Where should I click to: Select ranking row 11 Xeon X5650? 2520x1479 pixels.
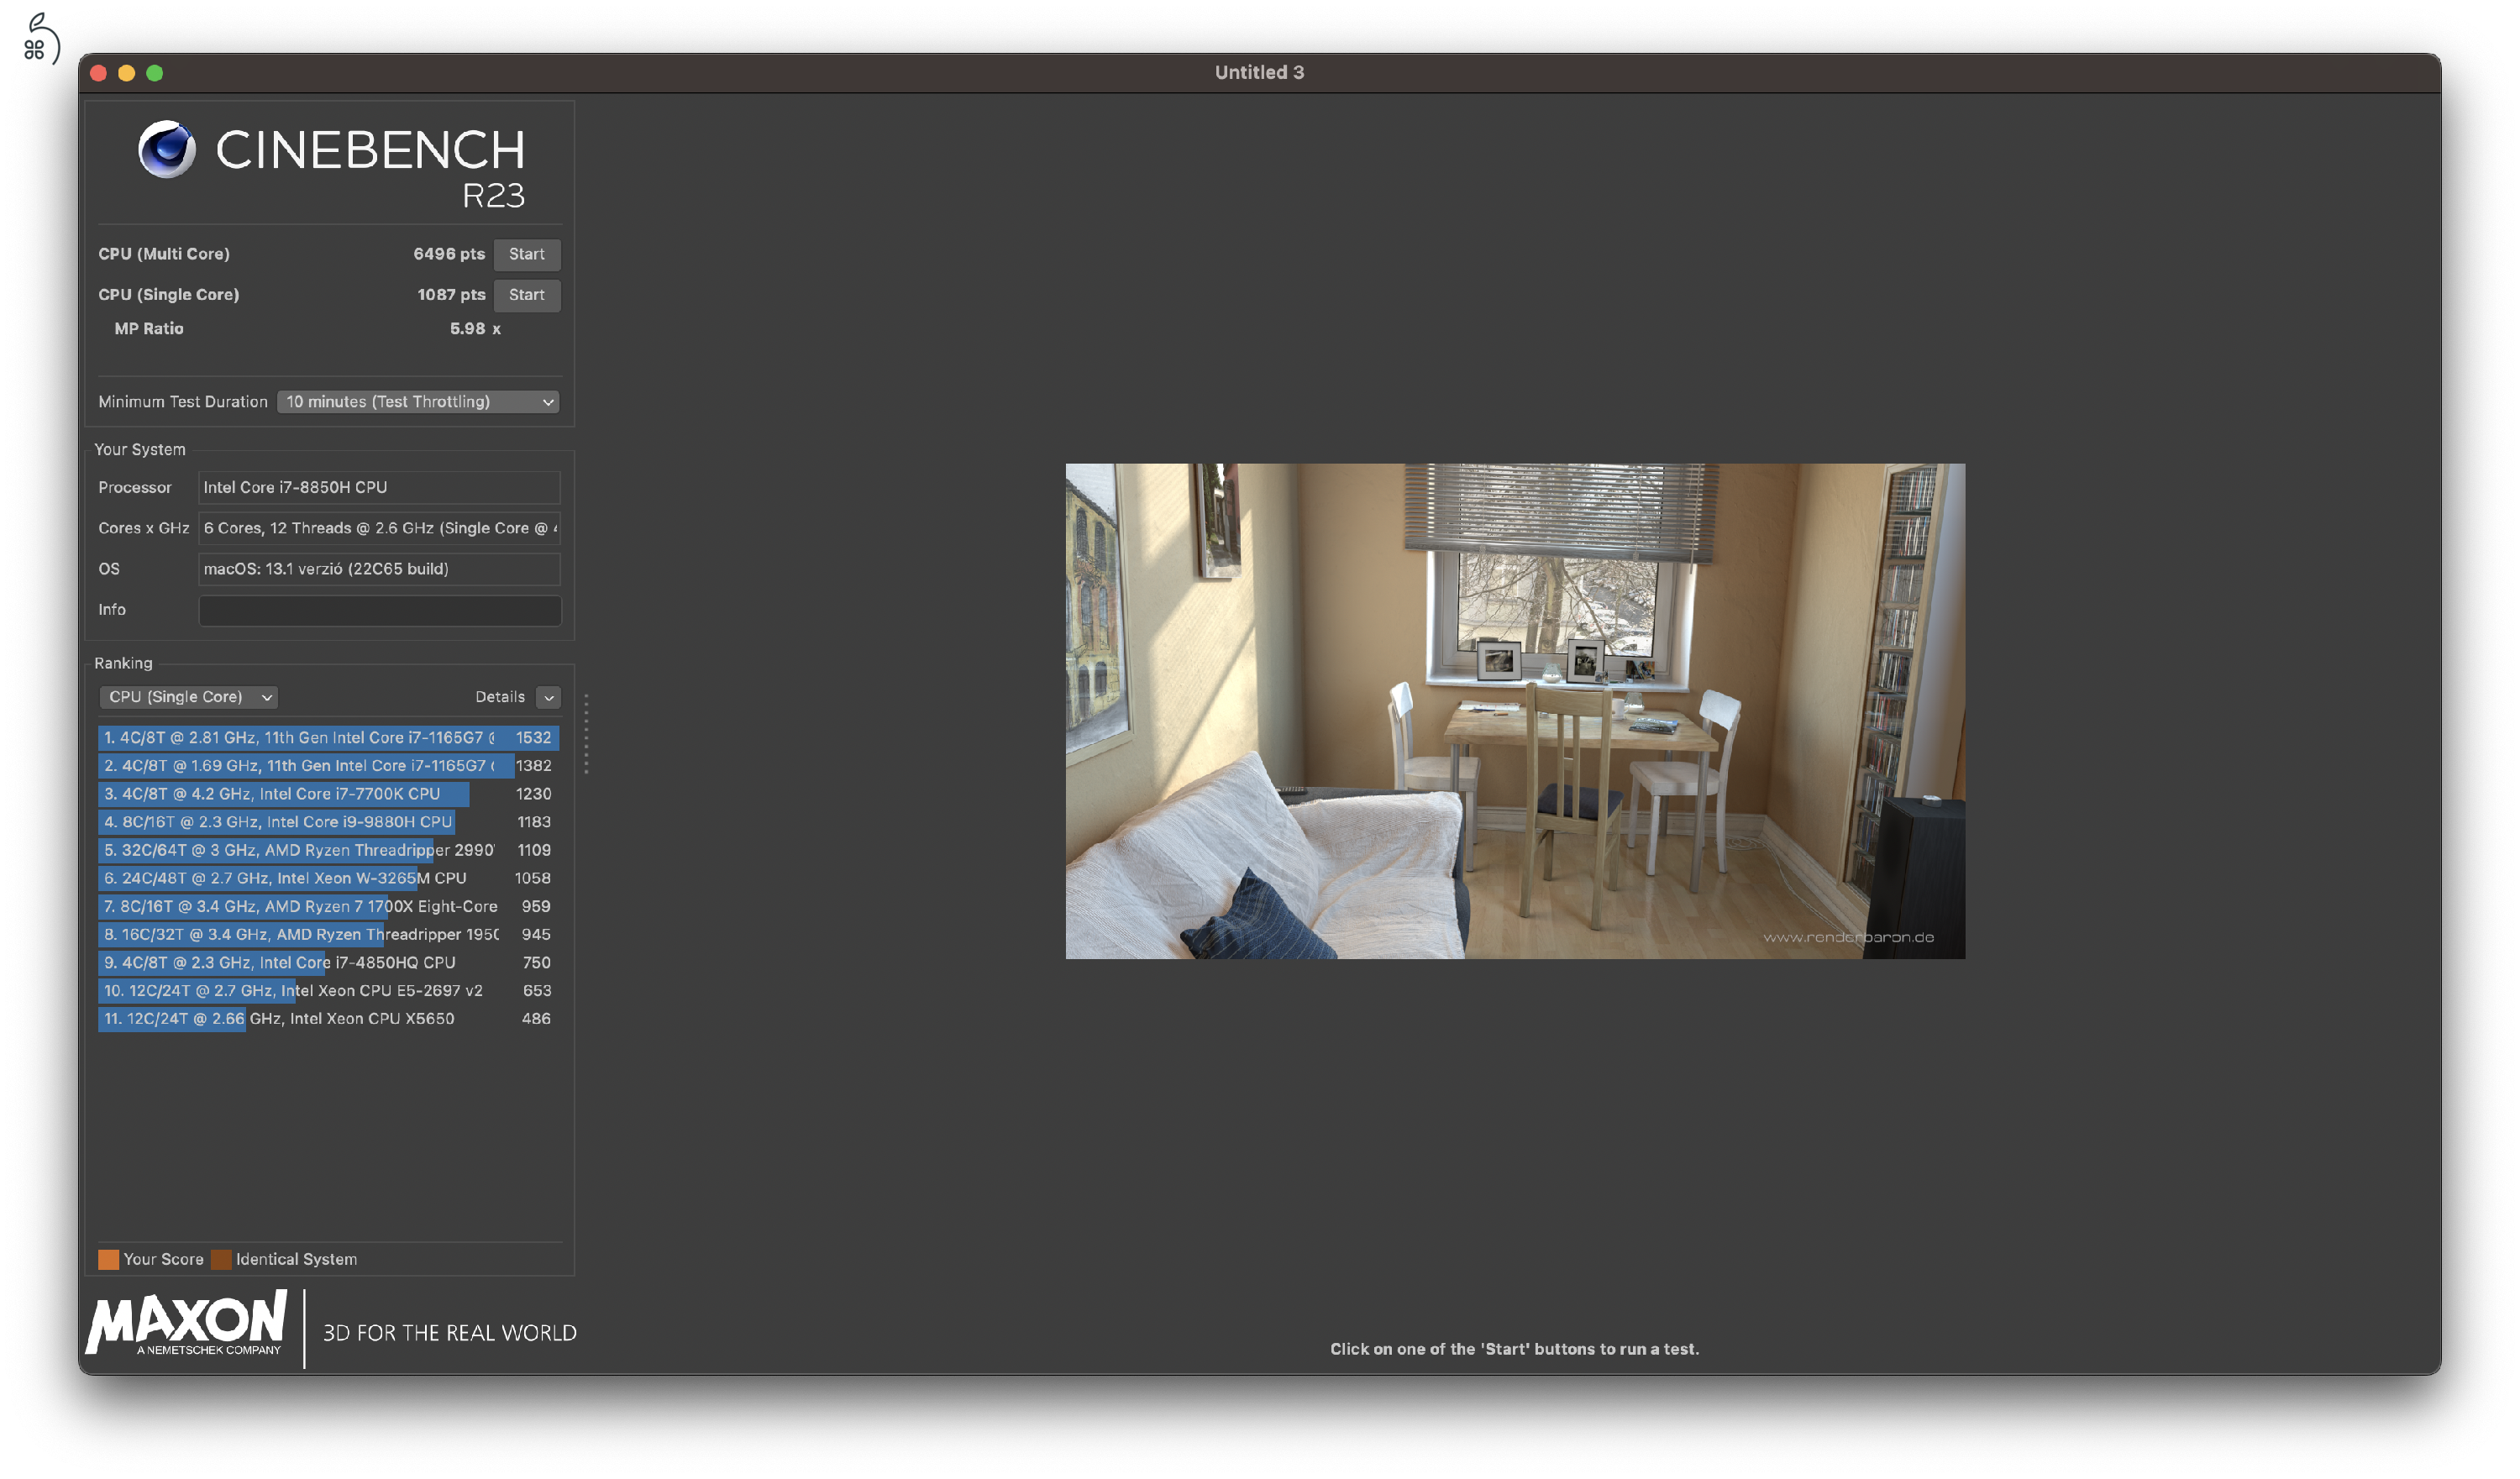pyautogui.click(x=328, y=1019)
